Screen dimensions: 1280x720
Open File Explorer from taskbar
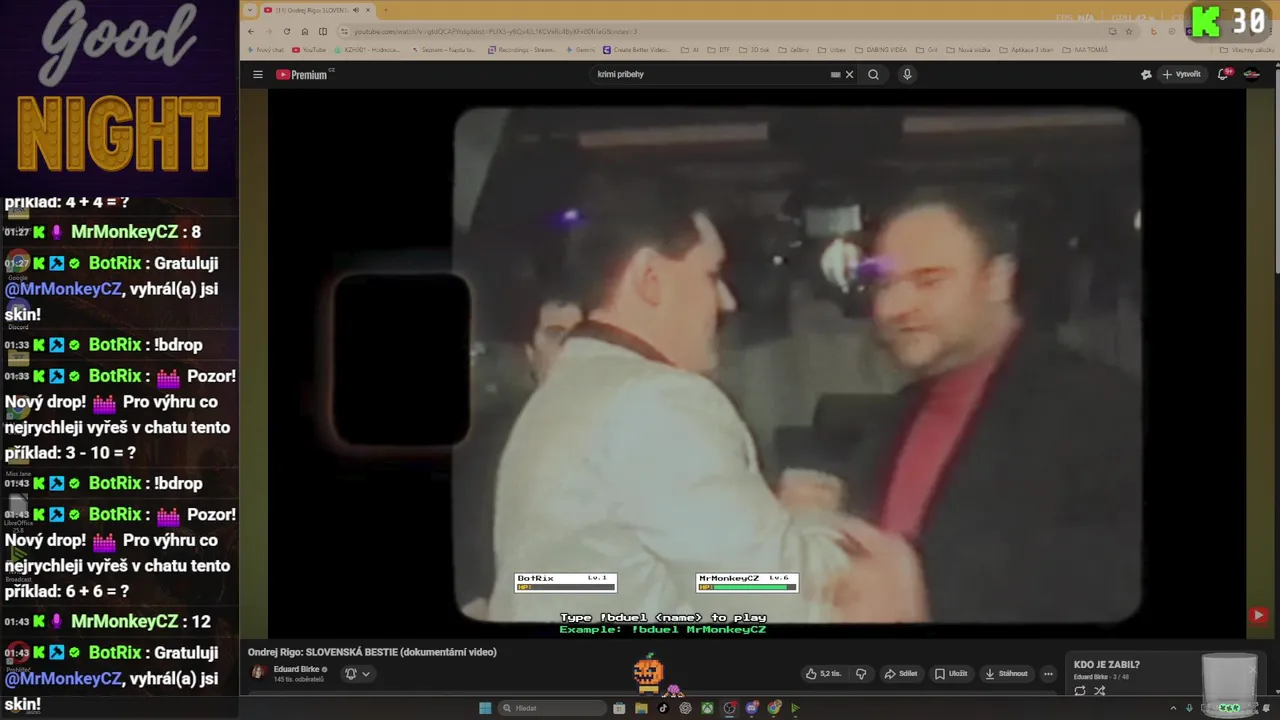[x=641, y=708]
